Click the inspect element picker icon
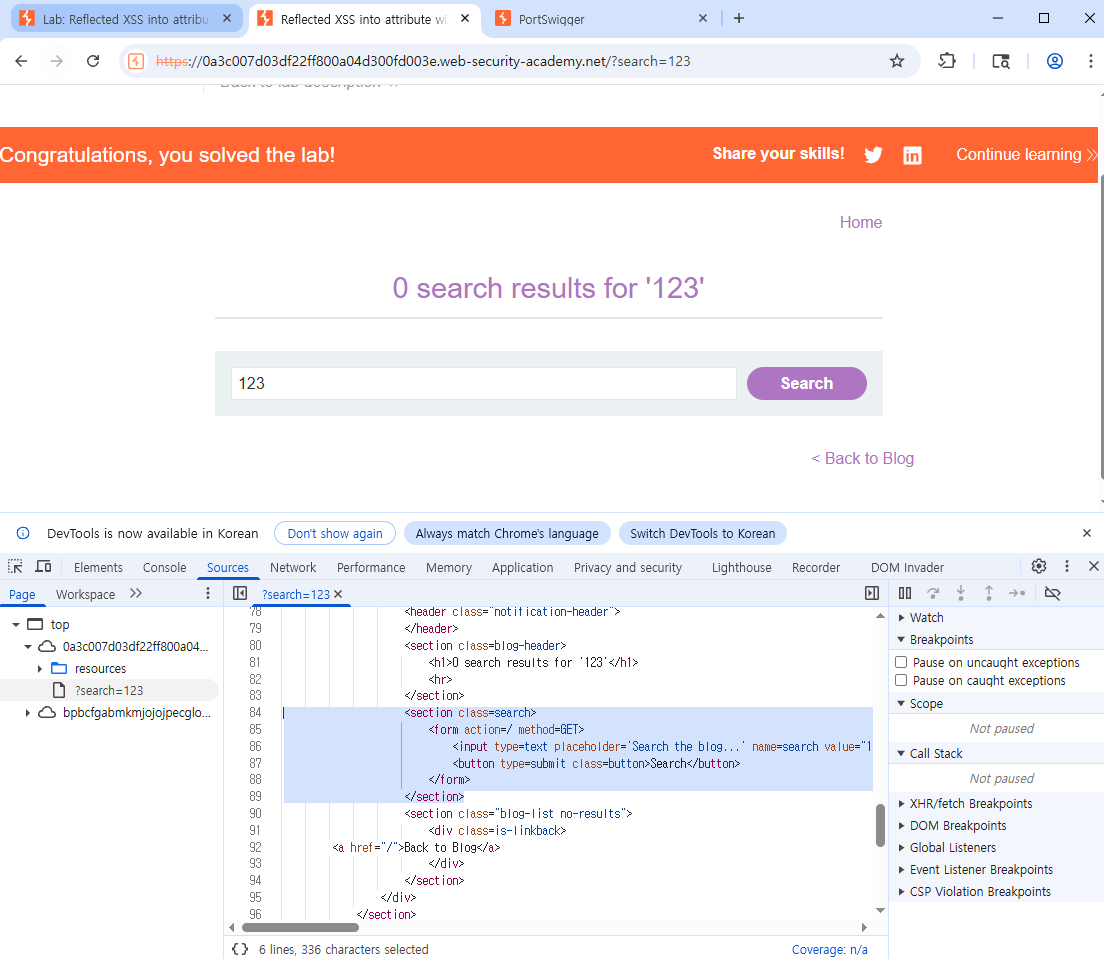 15,566
